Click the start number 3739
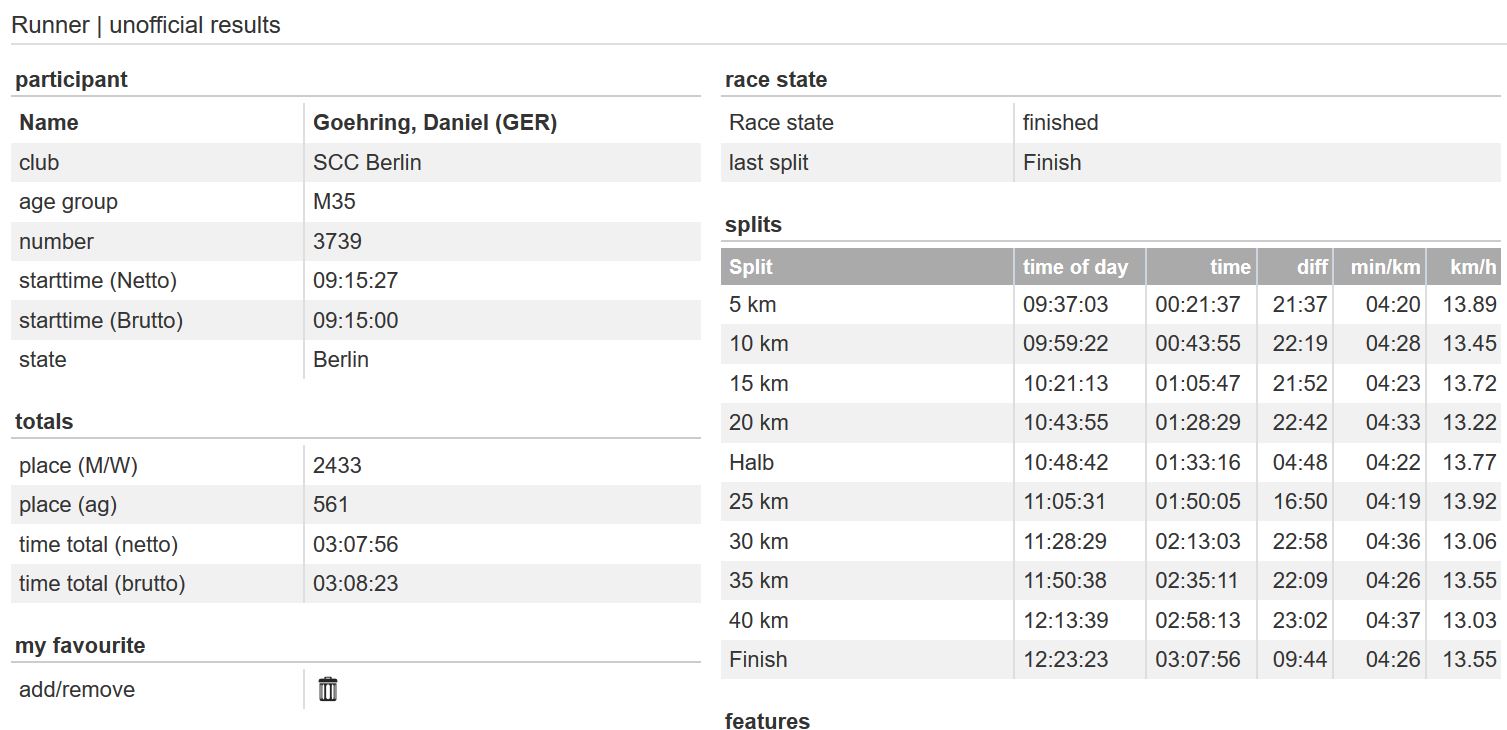Viewport: 1507px width, 730px height. click(337, 242)
